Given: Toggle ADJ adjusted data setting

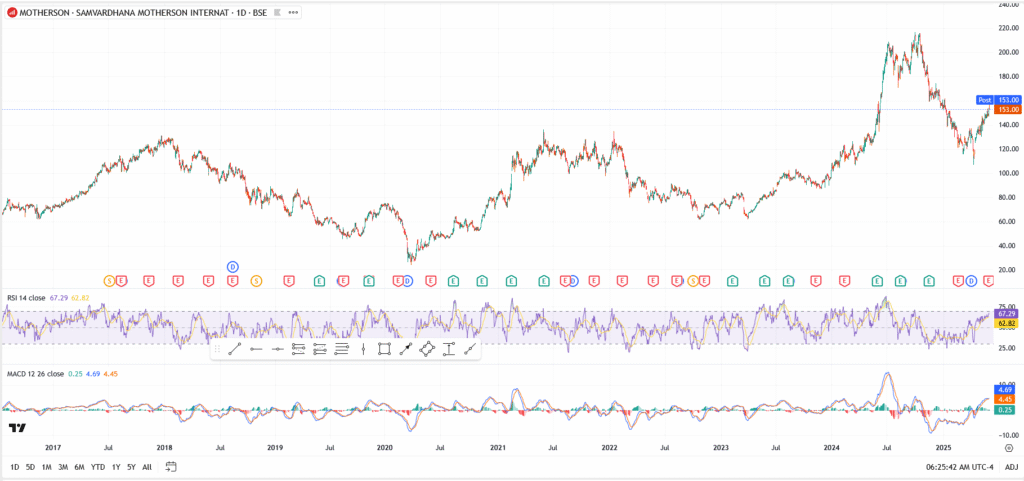Looking at the screenshot, I should [1009, 467].
